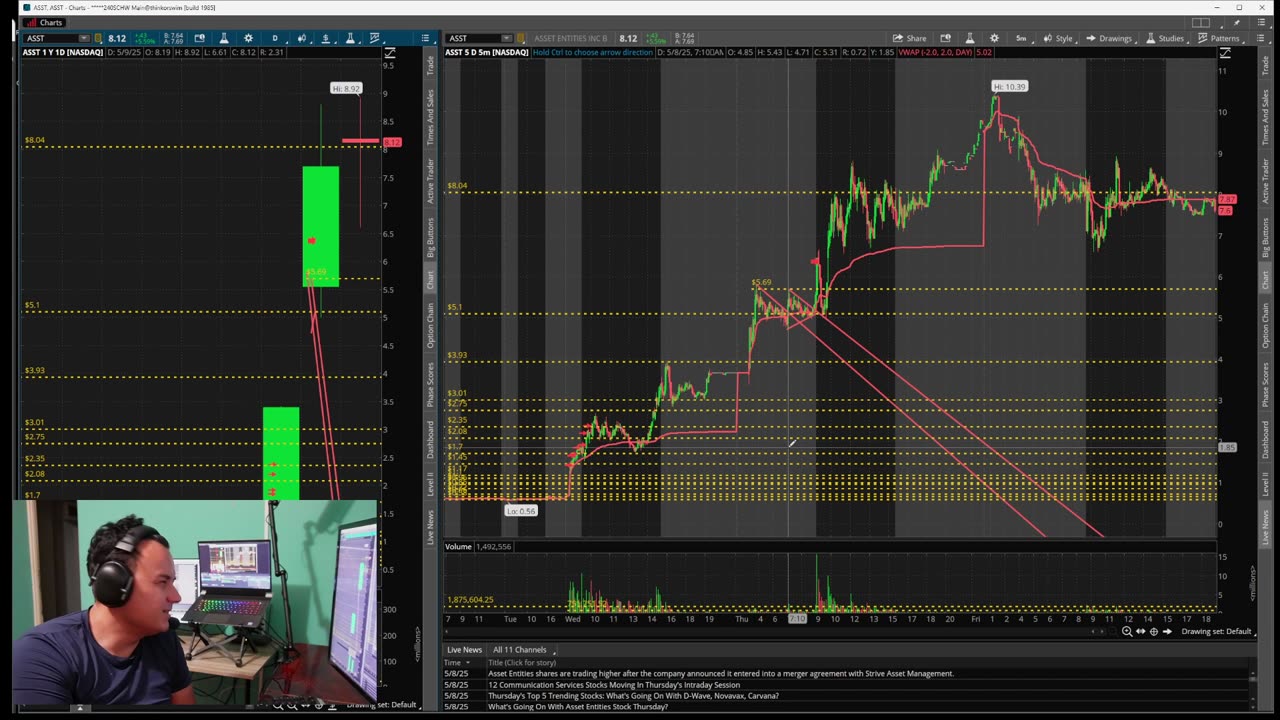This screenshot has width=1280, height=720.
Task: Open the 5m timeframe dropdown
Action: pyautogui.click(x=1022, y=38)
